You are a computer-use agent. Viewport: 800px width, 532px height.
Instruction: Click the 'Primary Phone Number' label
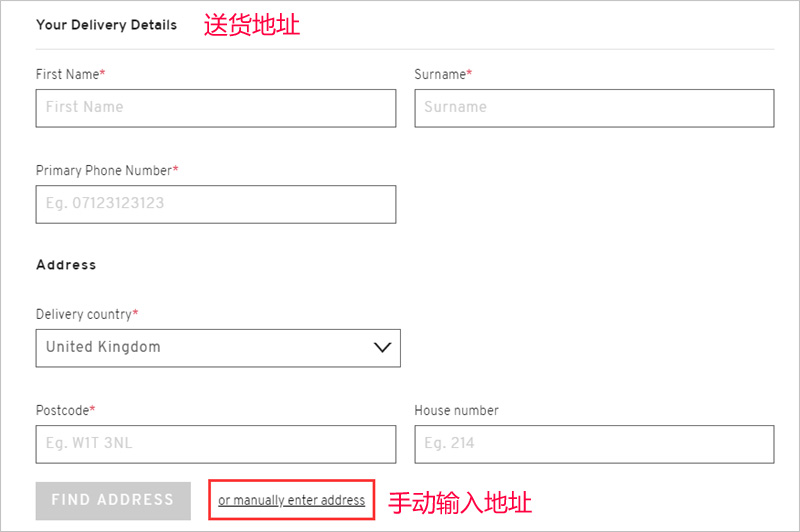[104, 170]
